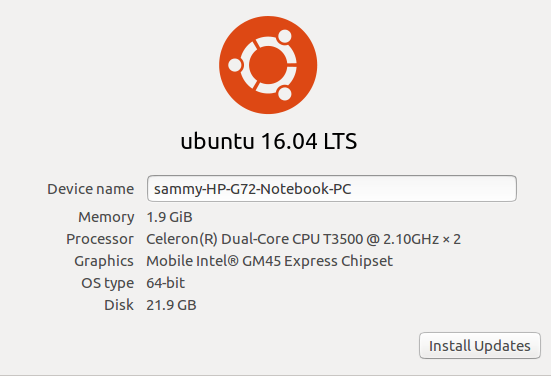Click the 'Mobile Intel® GM45 Express Chipset' text

(270, 261)
